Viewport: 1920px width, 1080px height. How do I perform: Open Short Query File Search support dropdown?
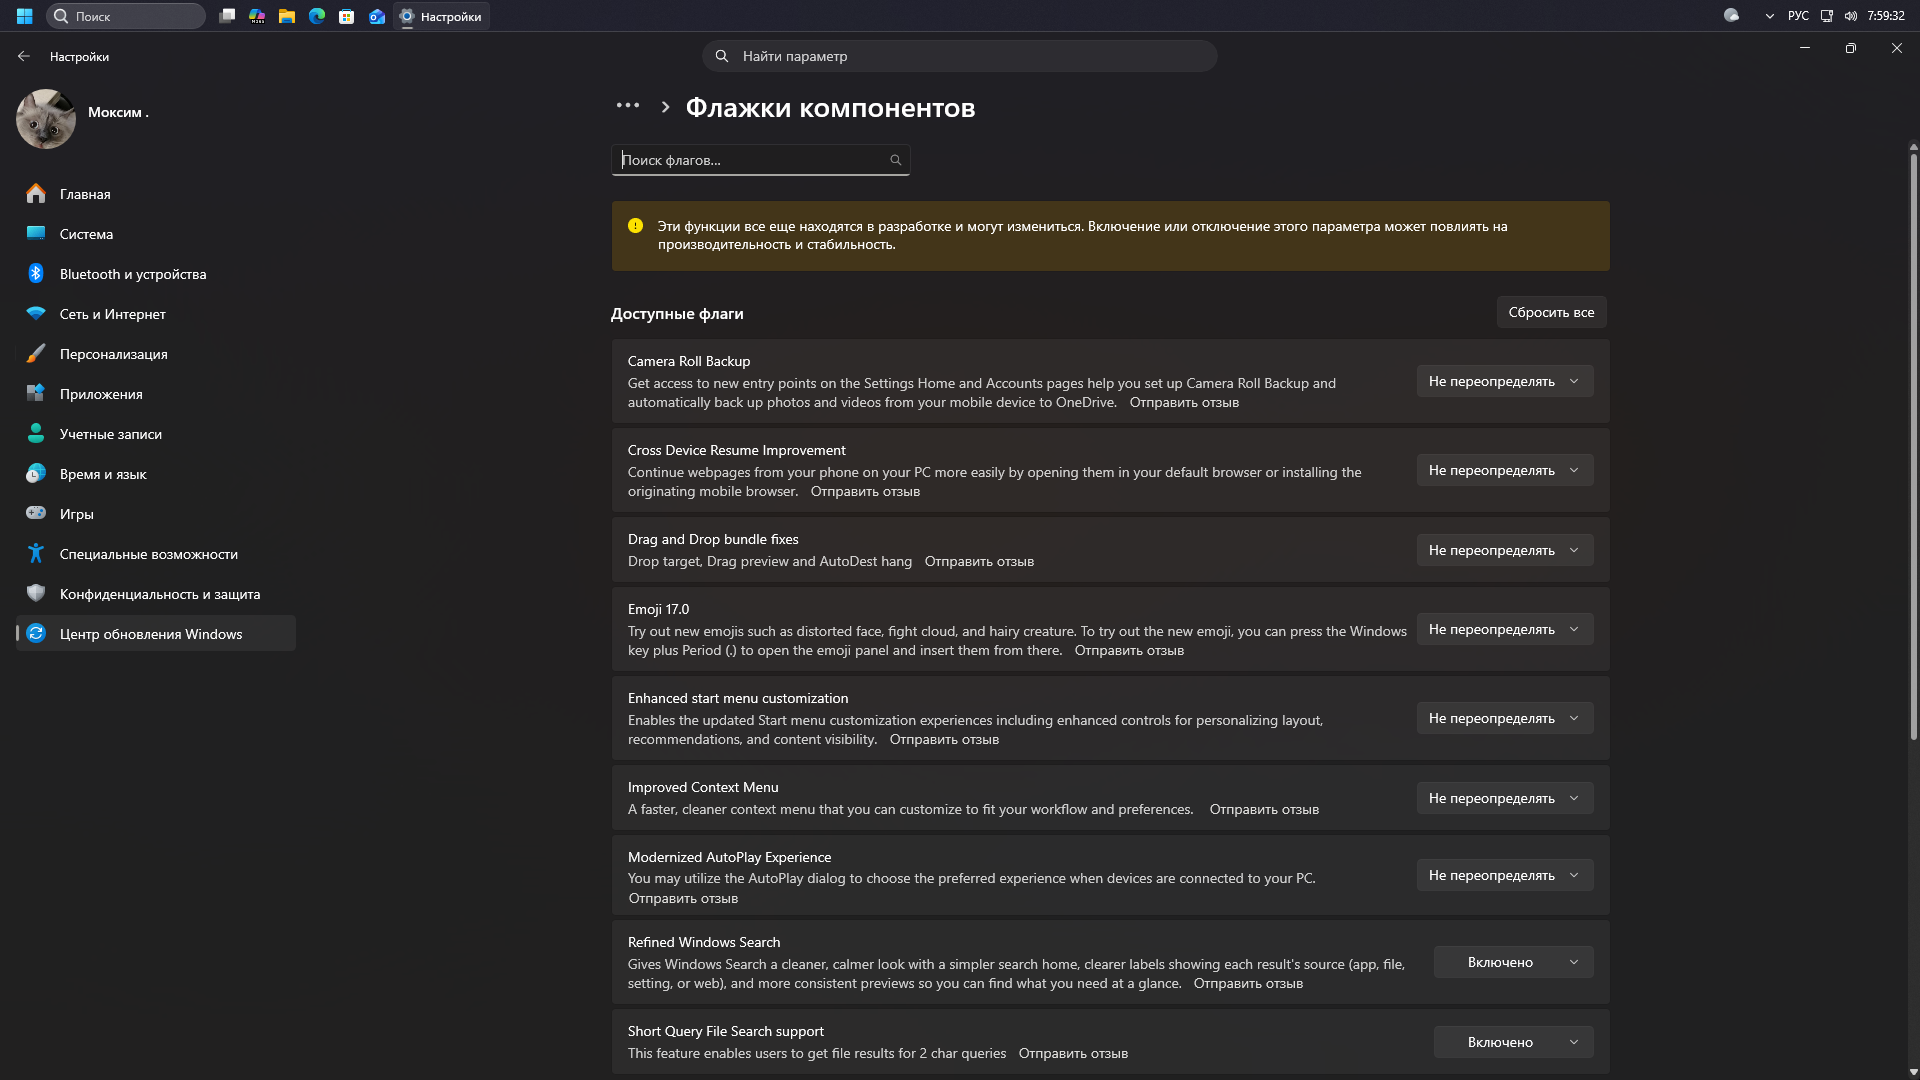[x=1514, y=1042]
